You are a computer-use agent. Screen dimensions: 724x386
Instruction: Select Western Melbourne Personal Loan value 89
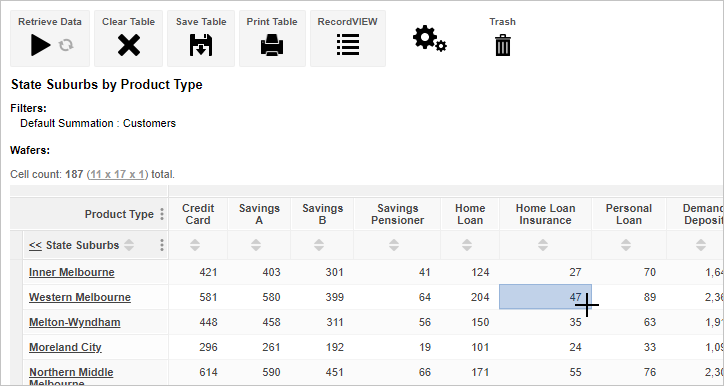point(650,297)
